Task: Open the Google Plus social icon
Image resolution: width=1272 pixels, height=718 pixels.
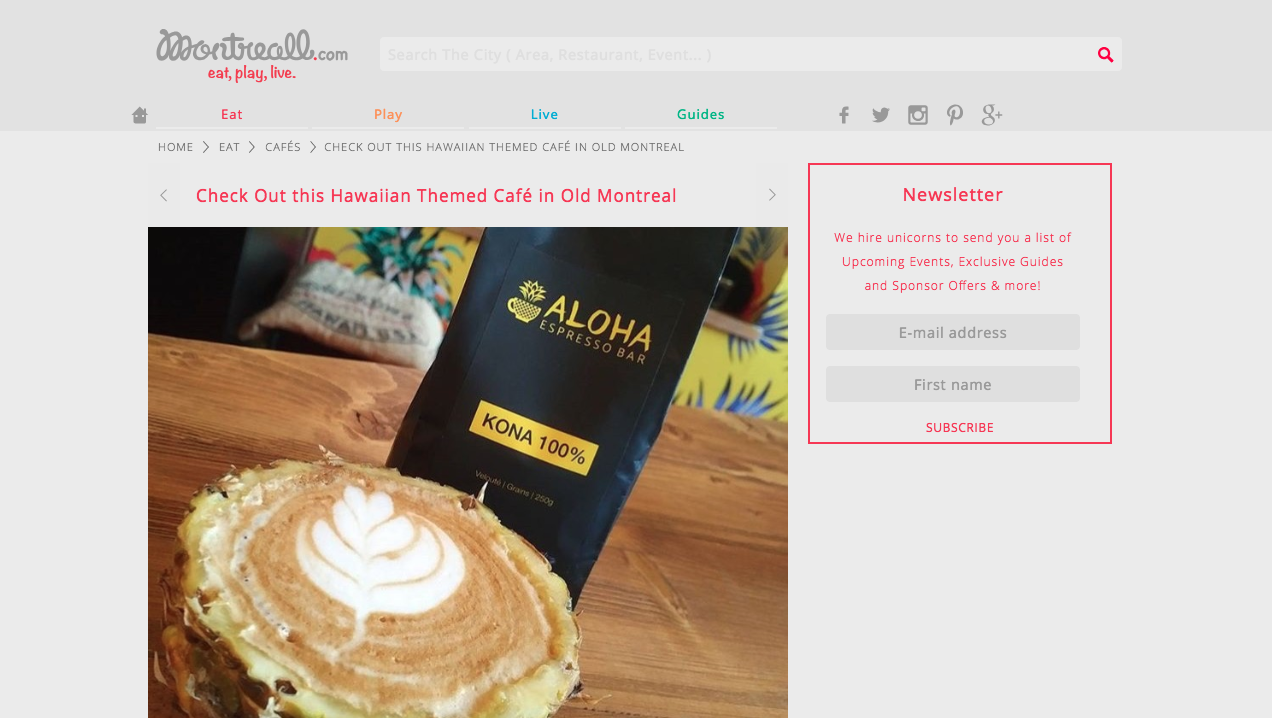Action: (x=992, y=115)
